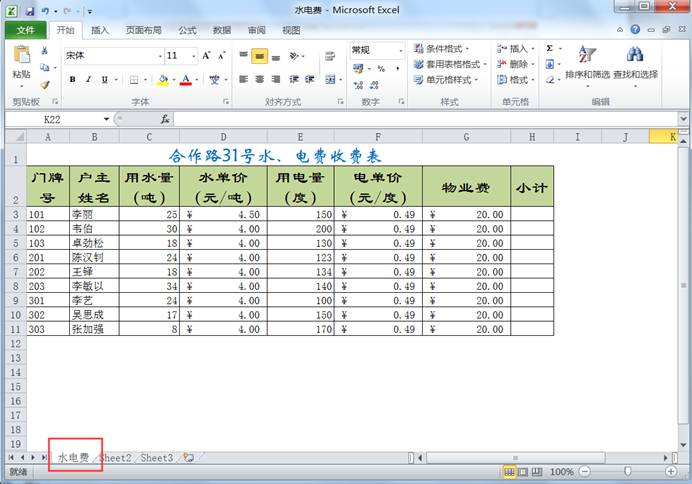
Task: Click the AutoSum sigma icon
Action: point(550,48)
